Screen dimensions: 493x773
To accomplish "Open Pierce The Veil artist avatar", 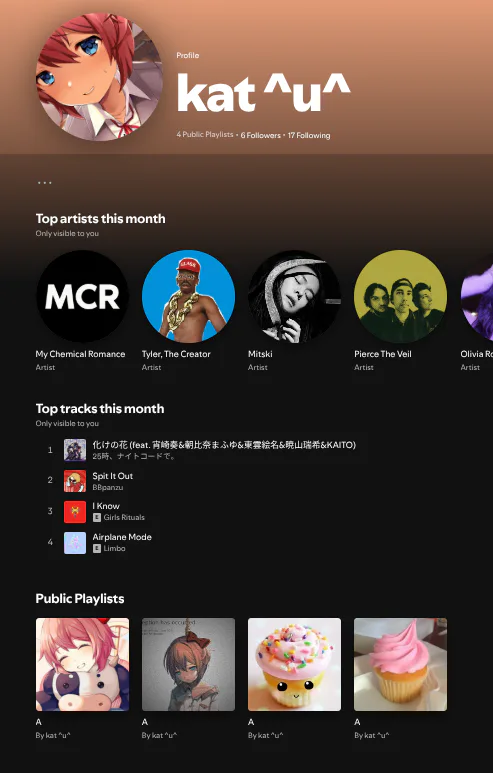I will pos(400,296).
